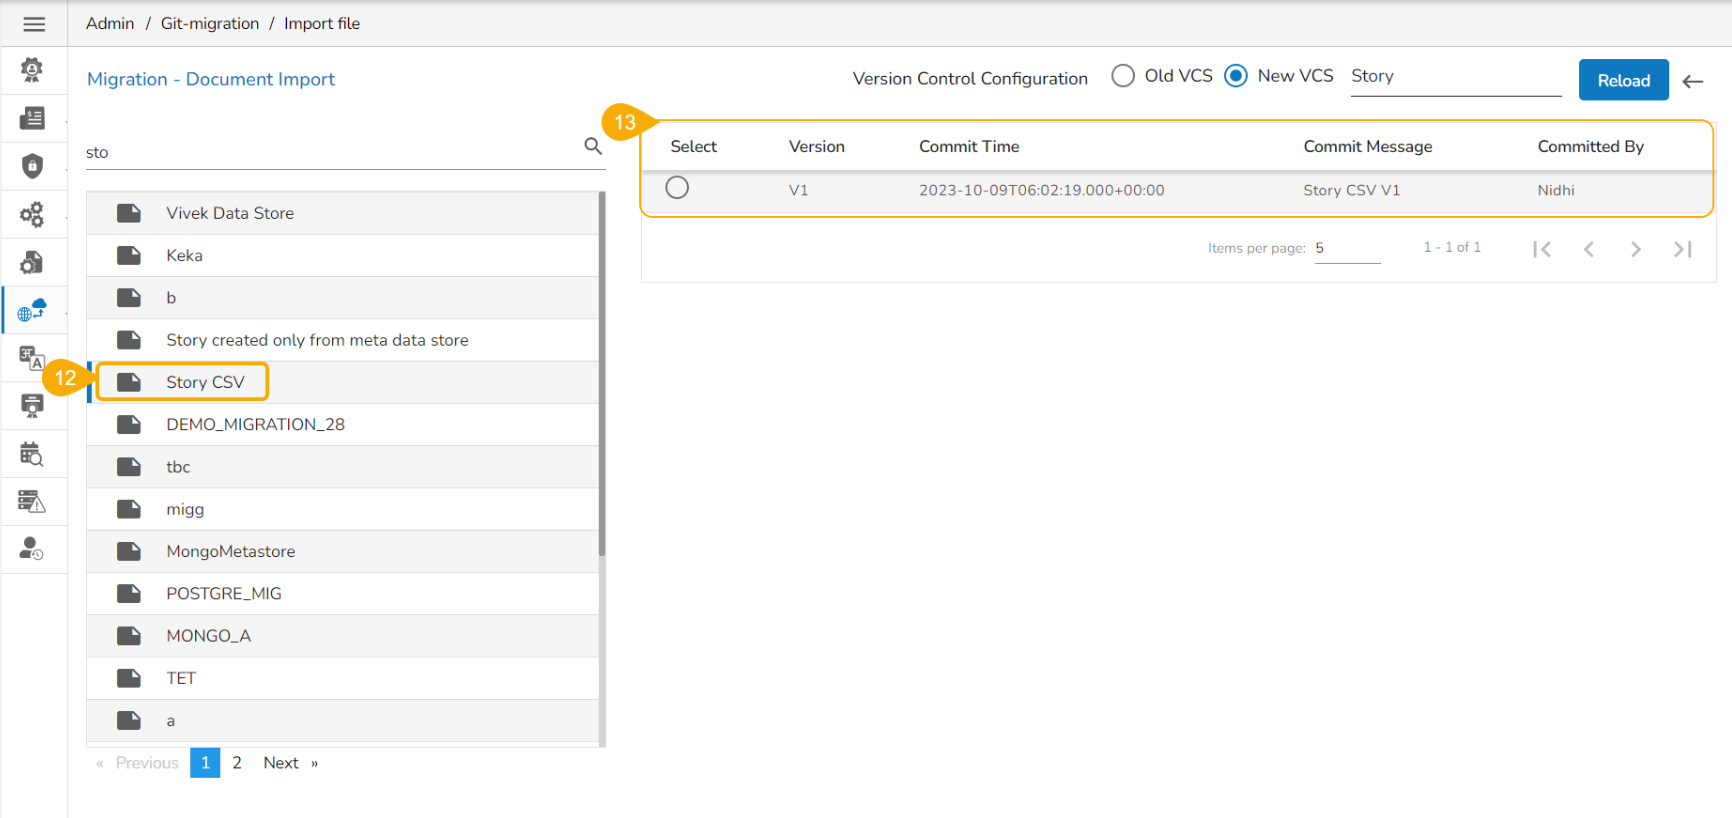Go to next page of versions table

[x=1635, y=249]
